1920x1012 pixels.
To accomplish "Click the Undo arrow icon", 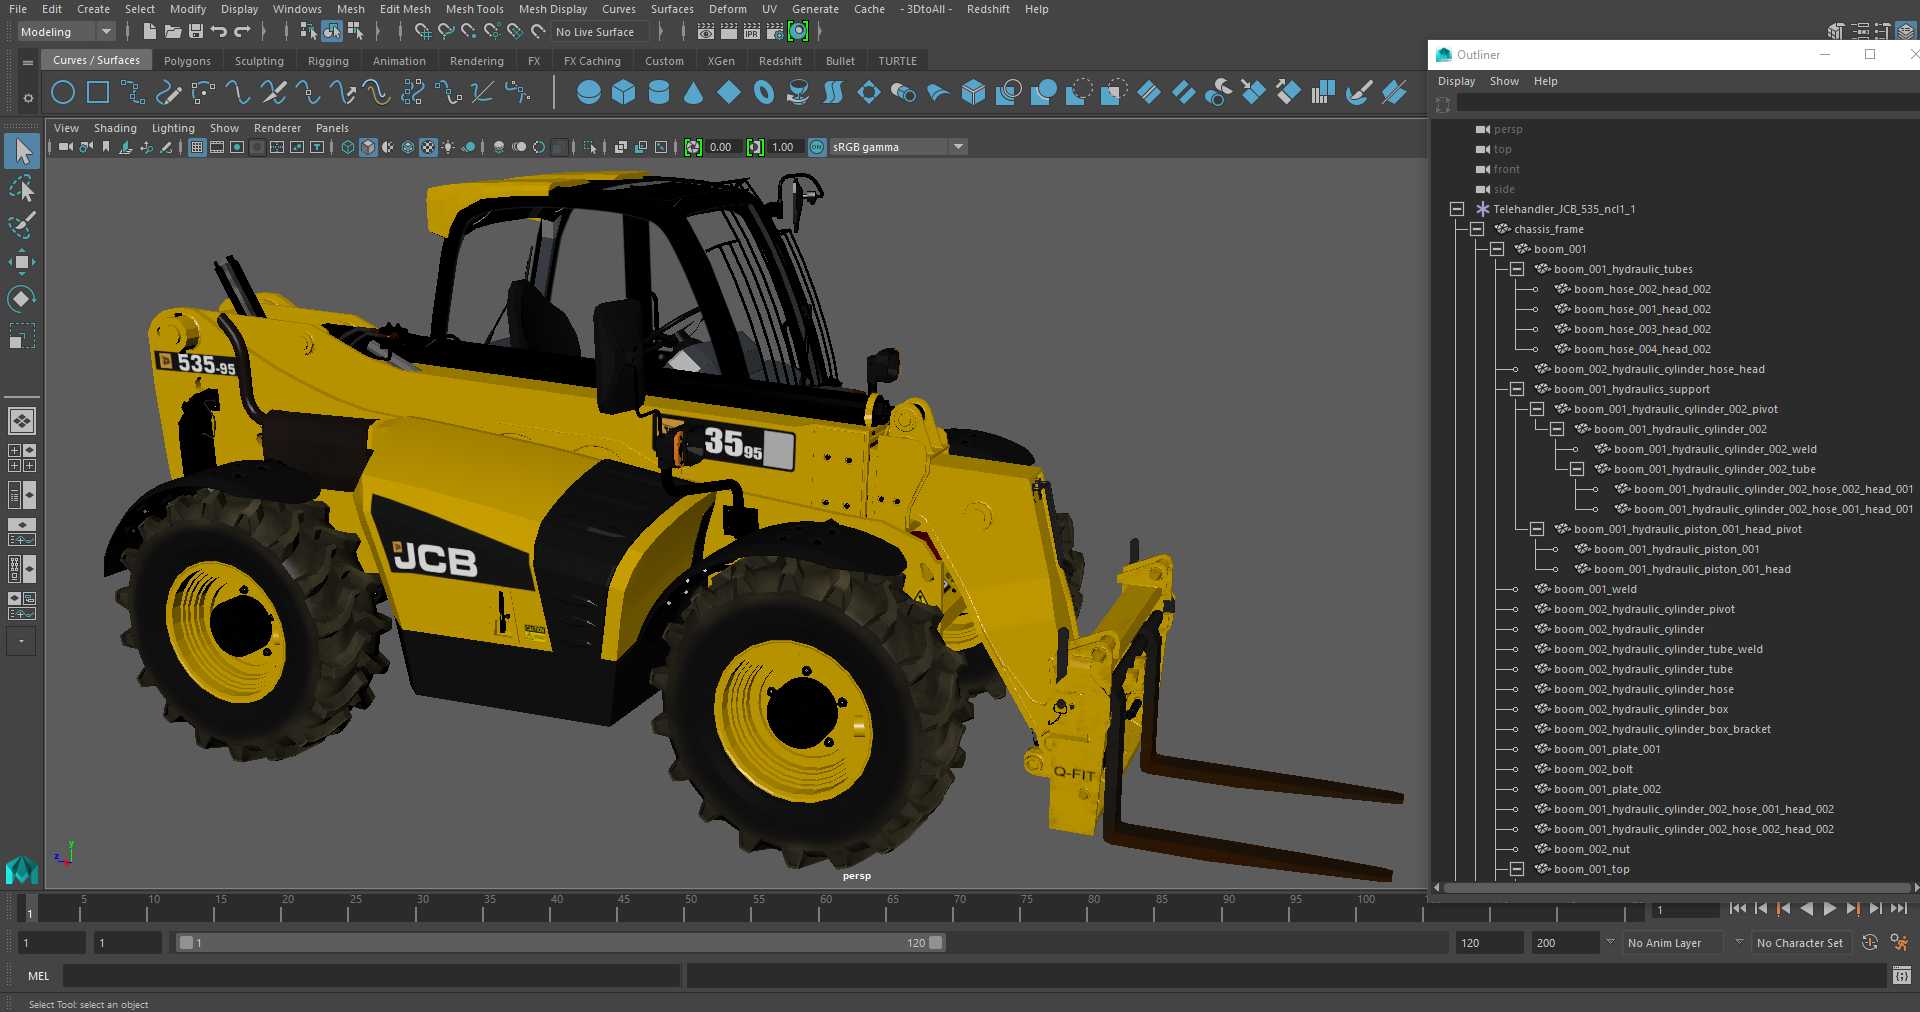I will 219,32.
